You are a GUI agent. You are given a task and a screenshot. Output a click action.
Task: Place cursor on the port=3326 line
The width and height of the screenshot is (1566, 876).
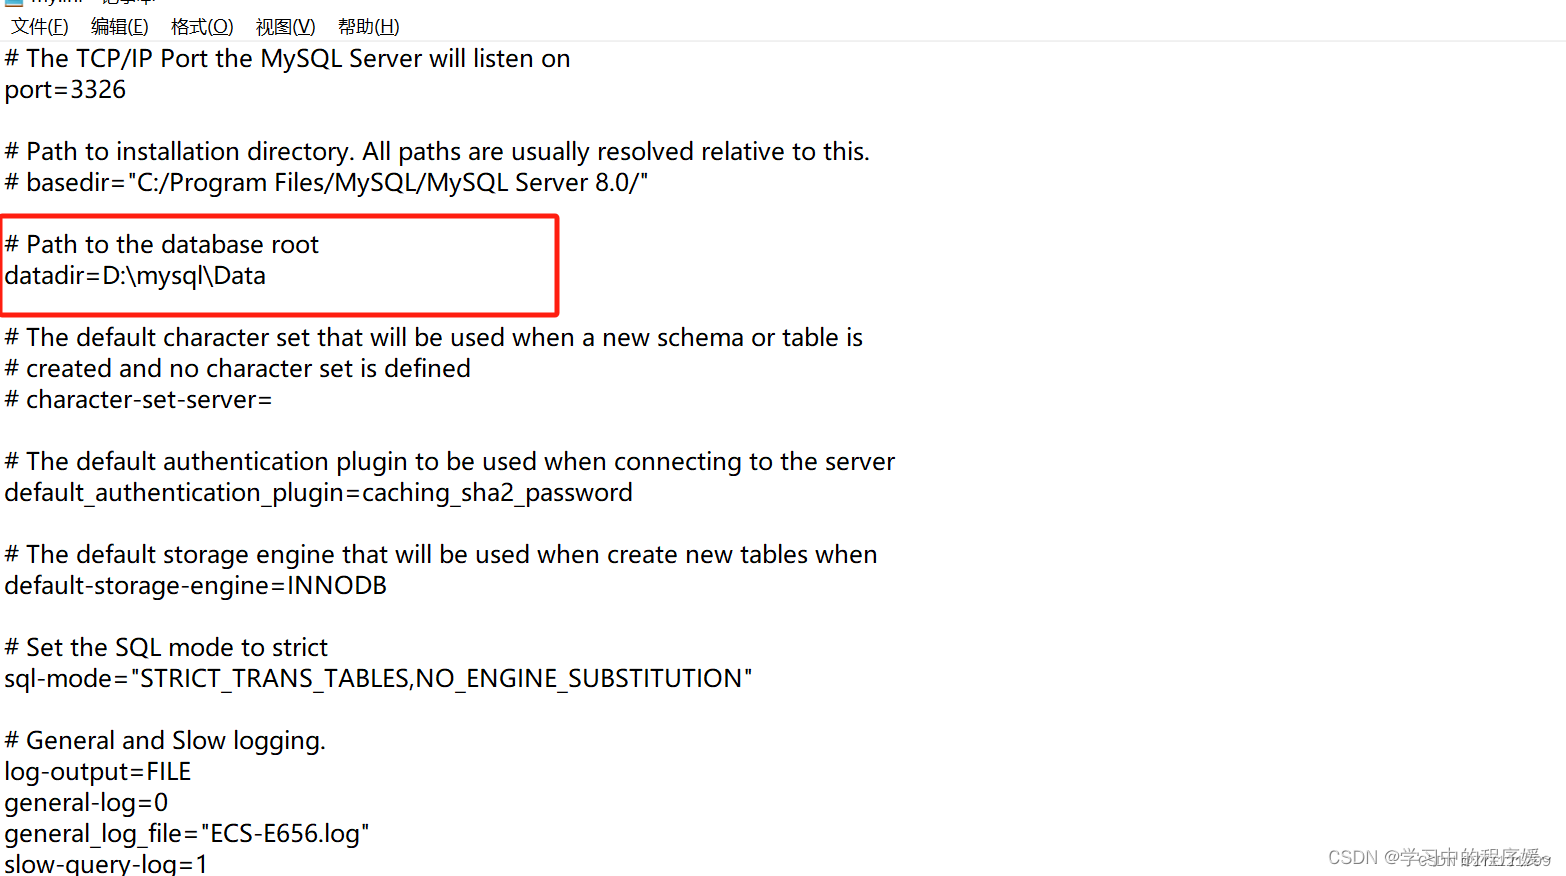pos(65,90)
